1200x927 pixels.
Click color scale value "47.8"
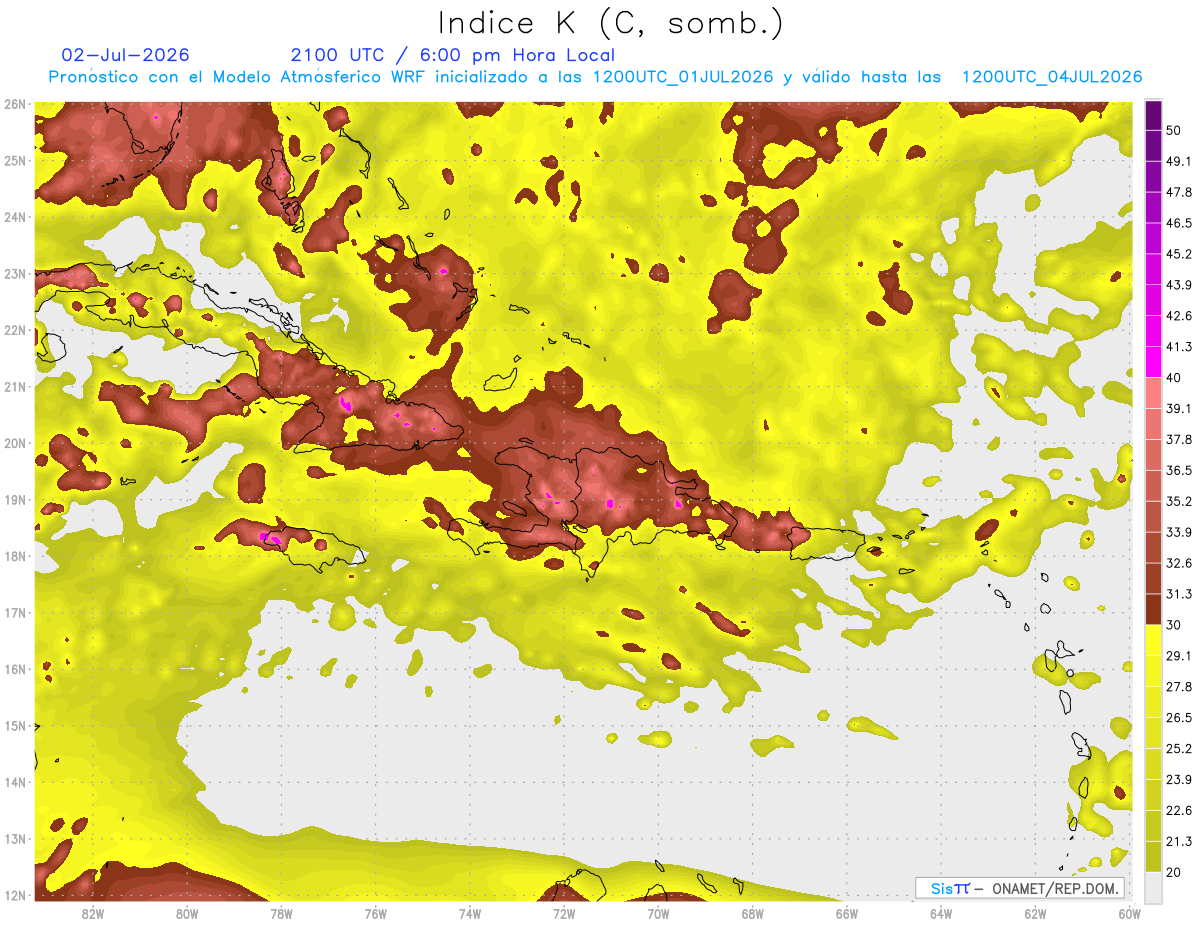[x=1180, y=191]
